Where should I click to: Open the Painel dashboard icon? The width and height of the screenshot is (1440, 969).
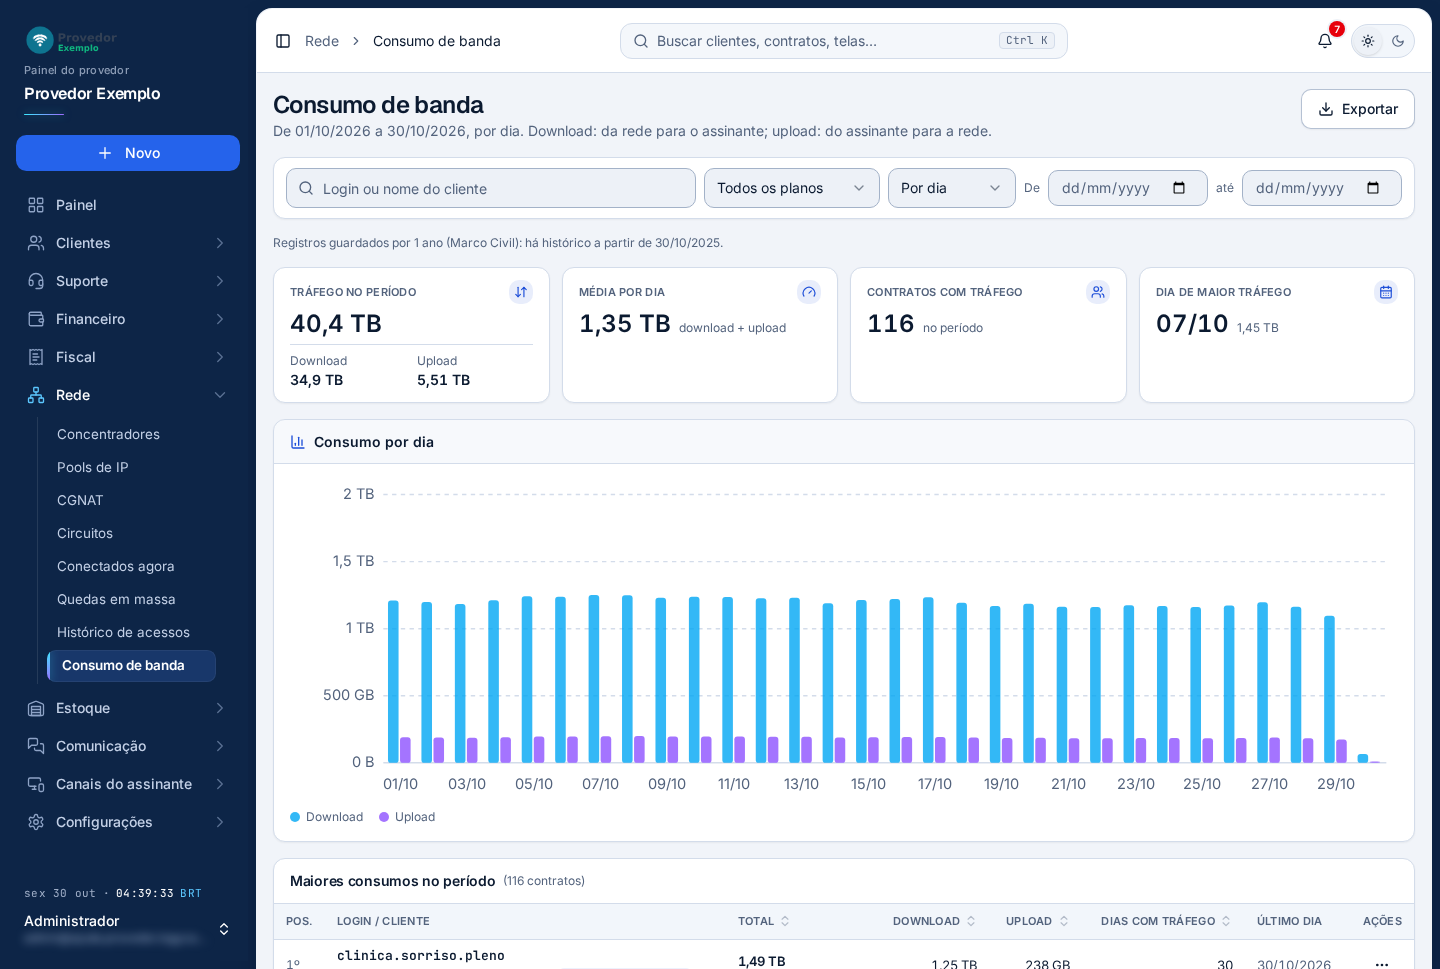tap(36, 205)
